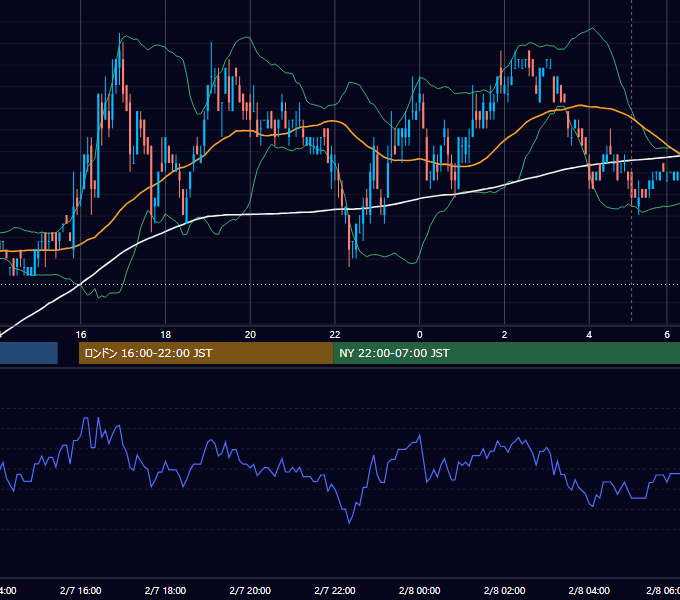Click the 4 hour axis label
680x600 pixels.
point(589,335)
